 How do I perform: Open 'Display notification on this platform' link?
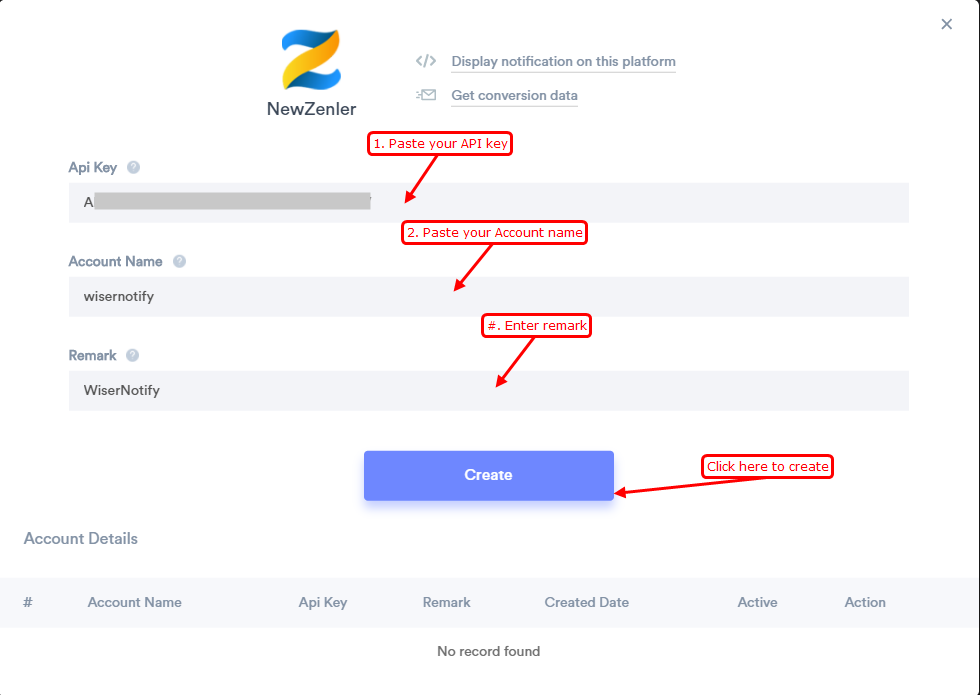tap(564, 61)
